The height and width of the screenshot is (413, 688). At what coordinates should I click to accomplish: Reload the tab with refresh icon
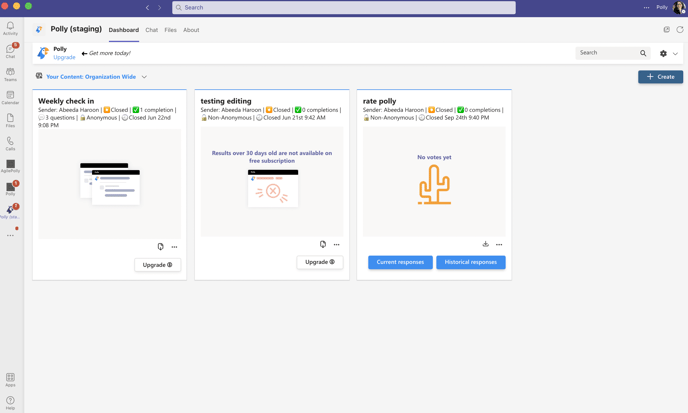[680, 29]
